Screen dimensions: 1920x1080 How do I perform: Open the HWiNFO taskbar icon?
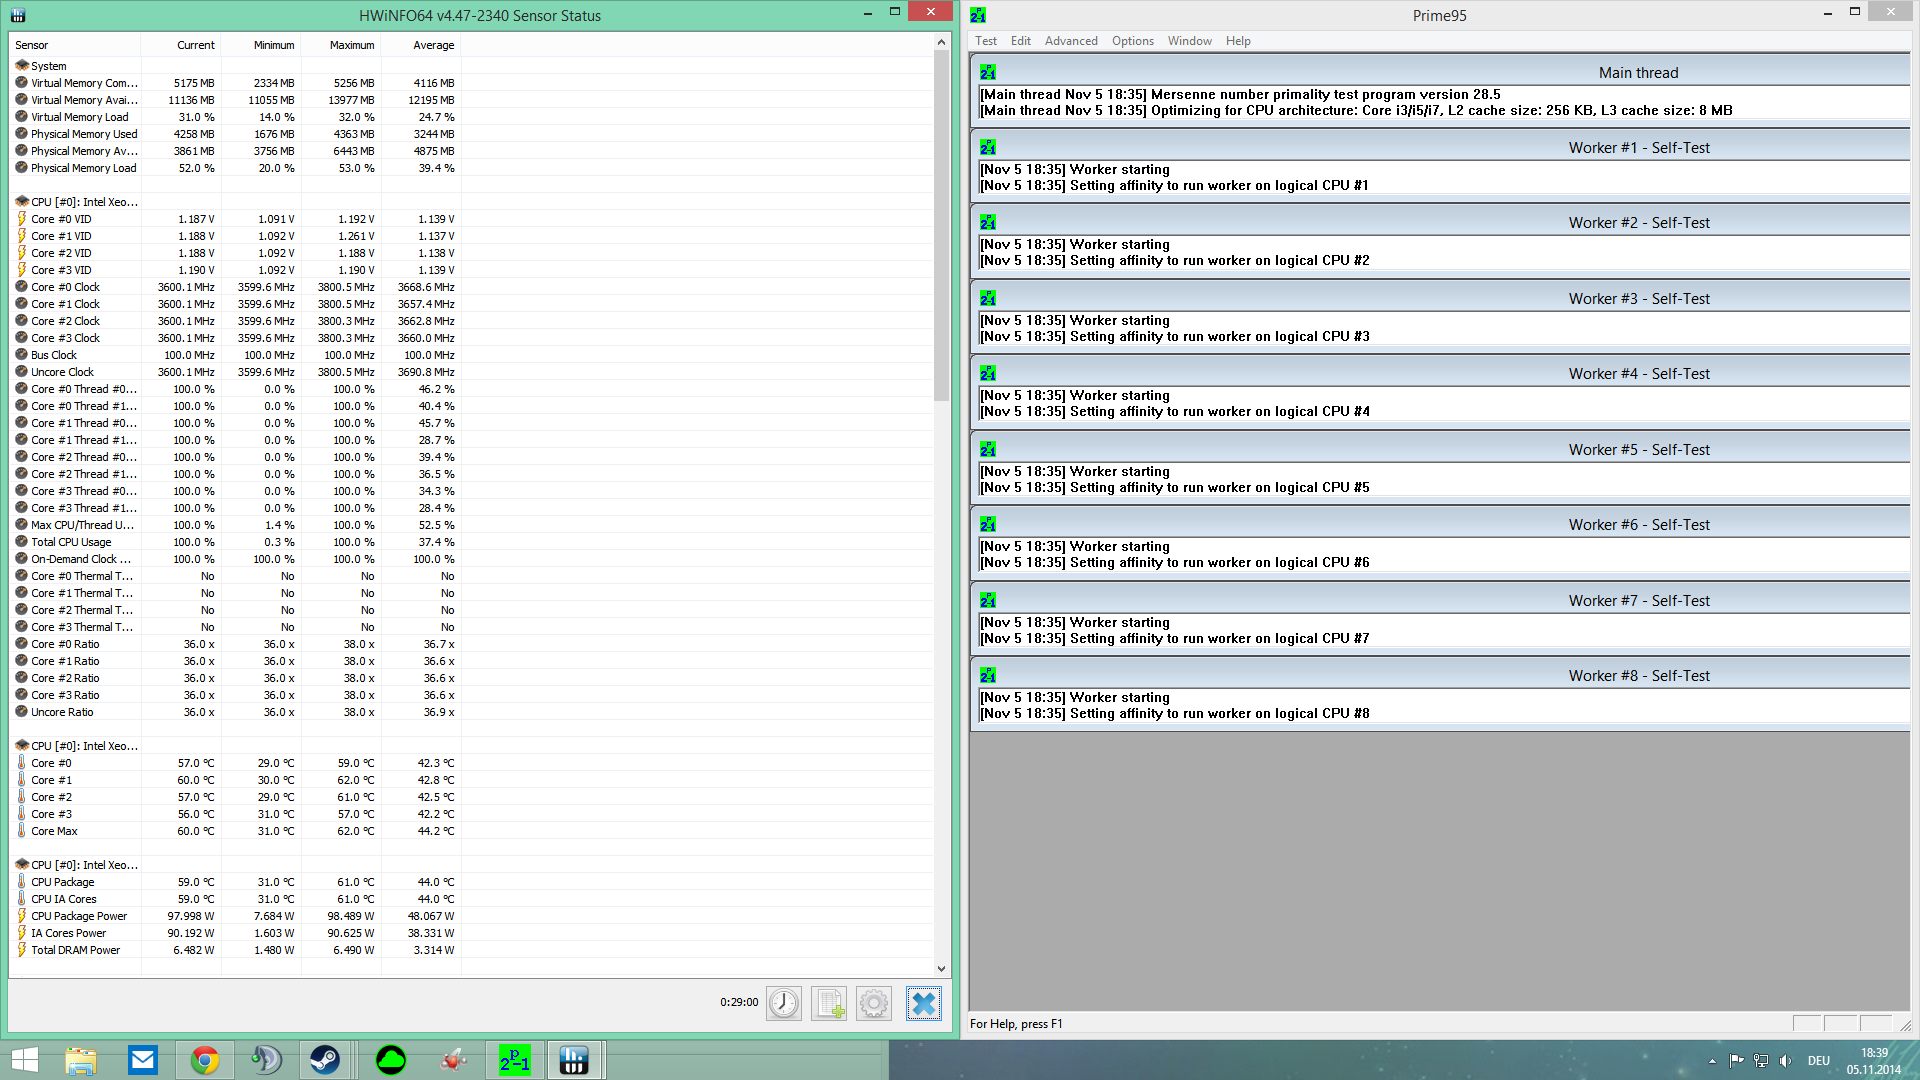[573, 1060]
